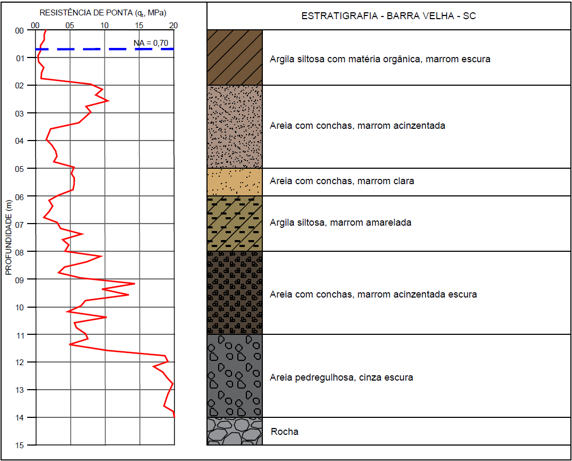Click the Areia com conchas, marrom clara text
This screenshot has width=572, height=461.
click(x=342, y=181)
